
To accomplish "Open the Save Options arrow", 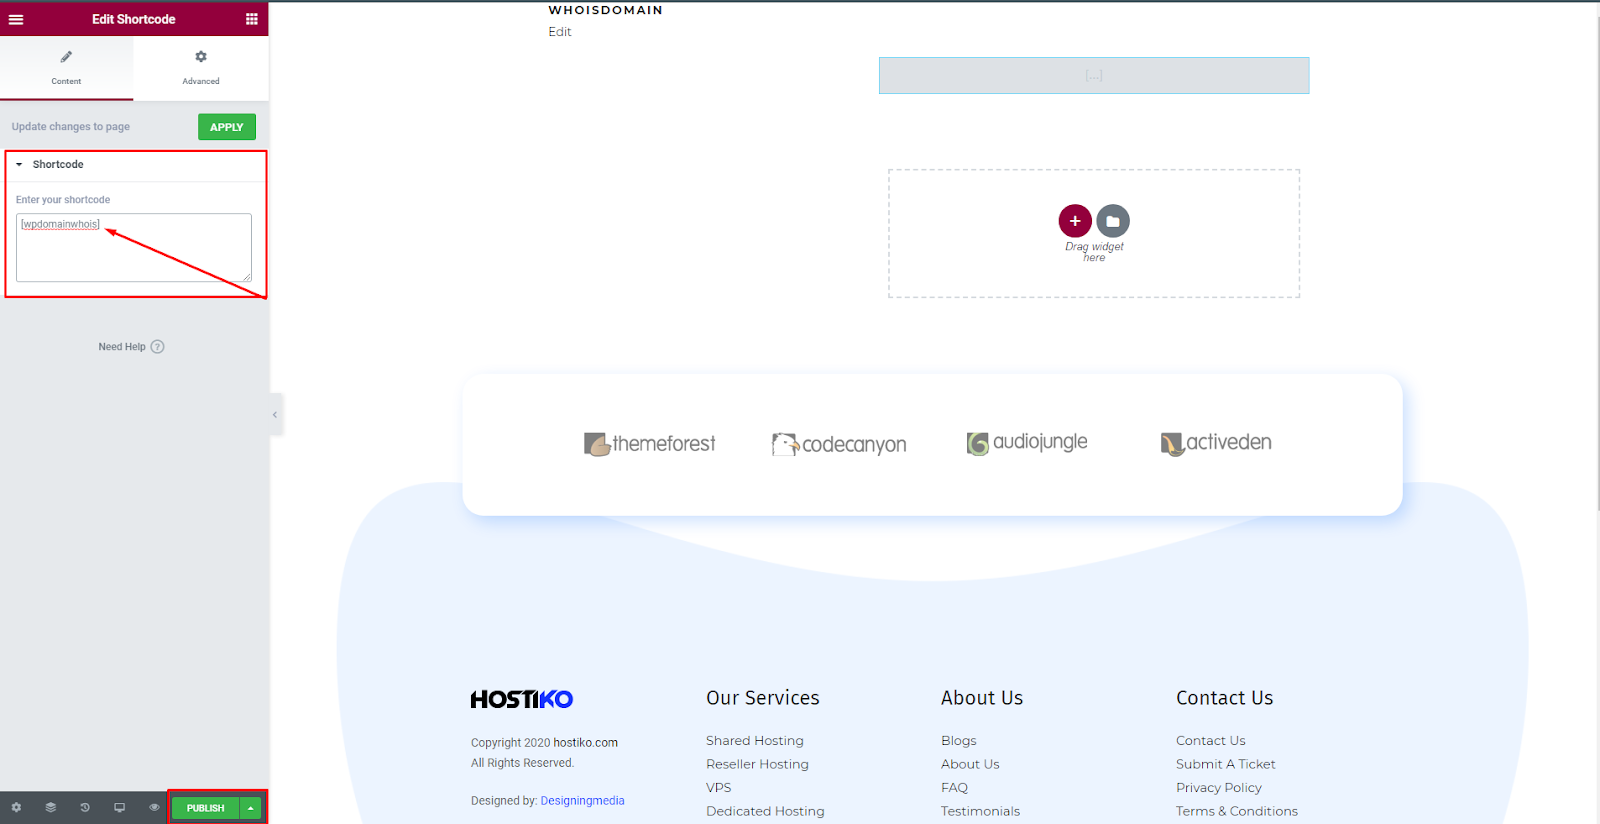I will (x=251, y=808).
